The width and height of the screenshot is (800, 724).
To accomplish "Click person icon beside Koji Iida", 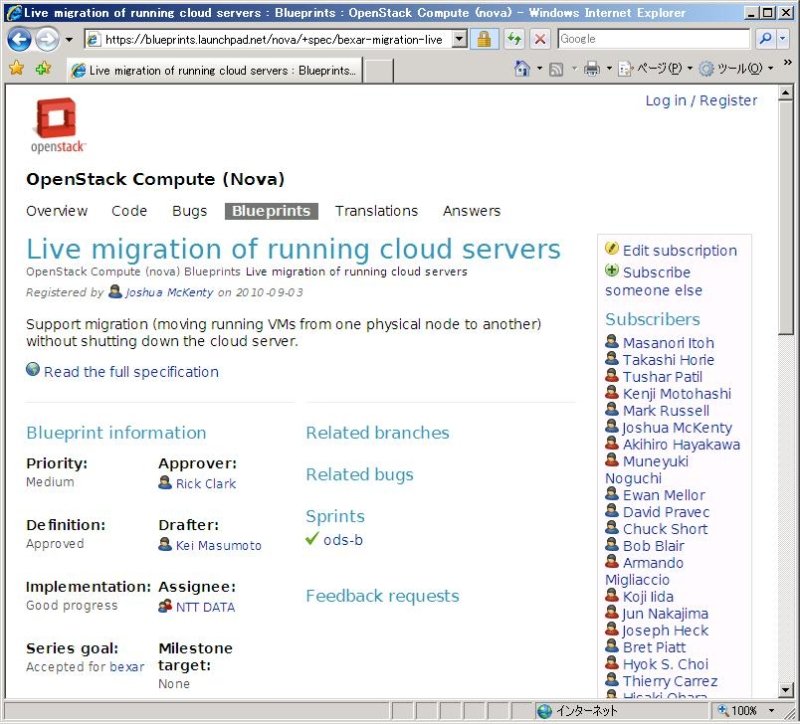I will tap(612, 594).
